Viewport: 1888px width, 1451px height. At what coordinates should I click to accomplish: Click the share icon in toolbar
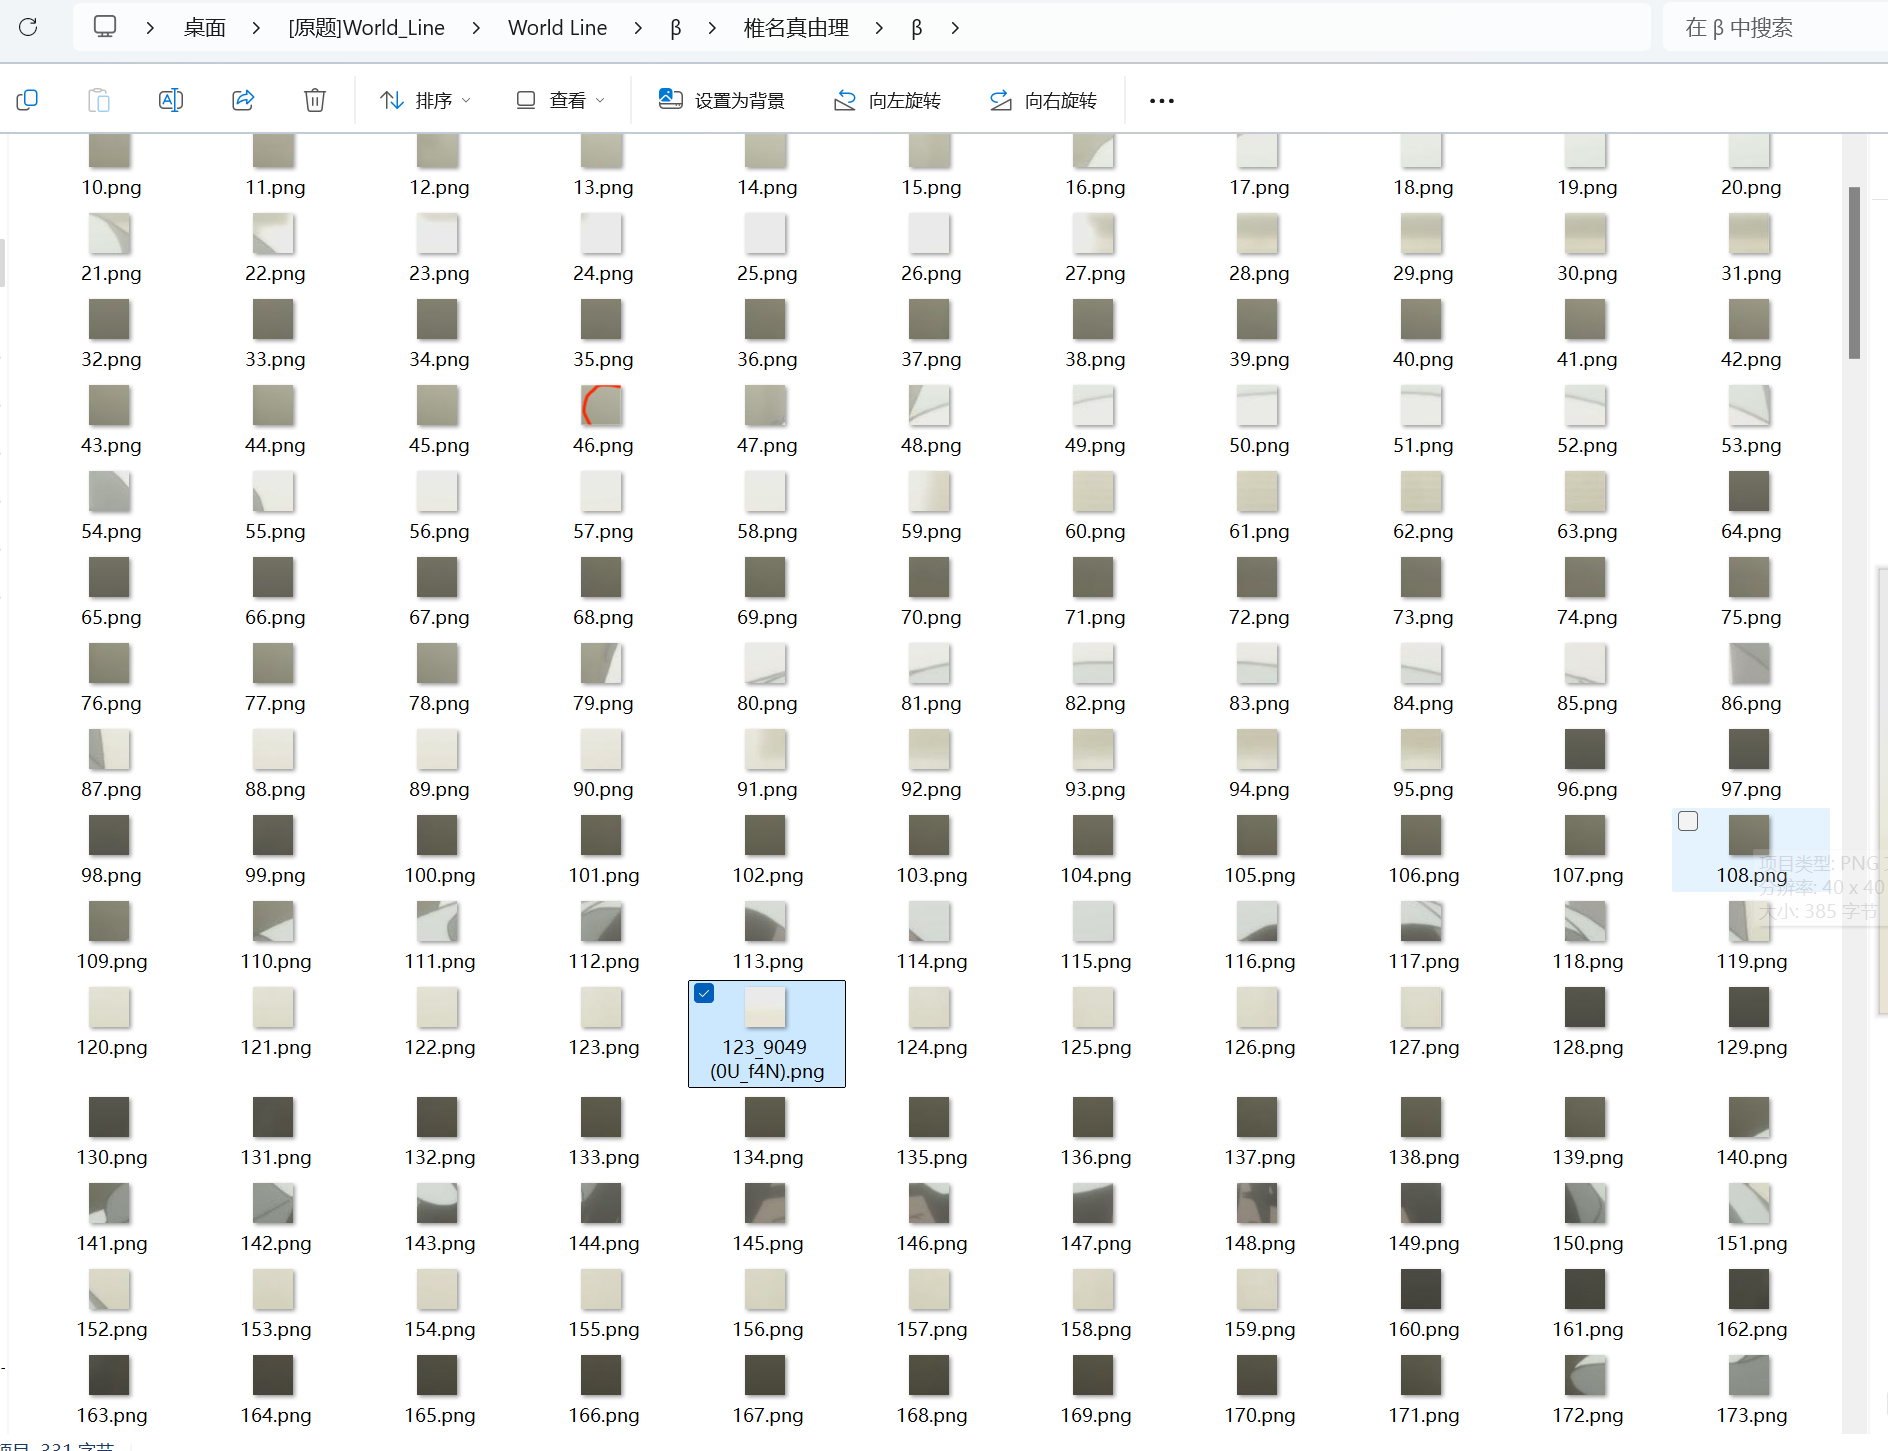(x=243, y=100)
